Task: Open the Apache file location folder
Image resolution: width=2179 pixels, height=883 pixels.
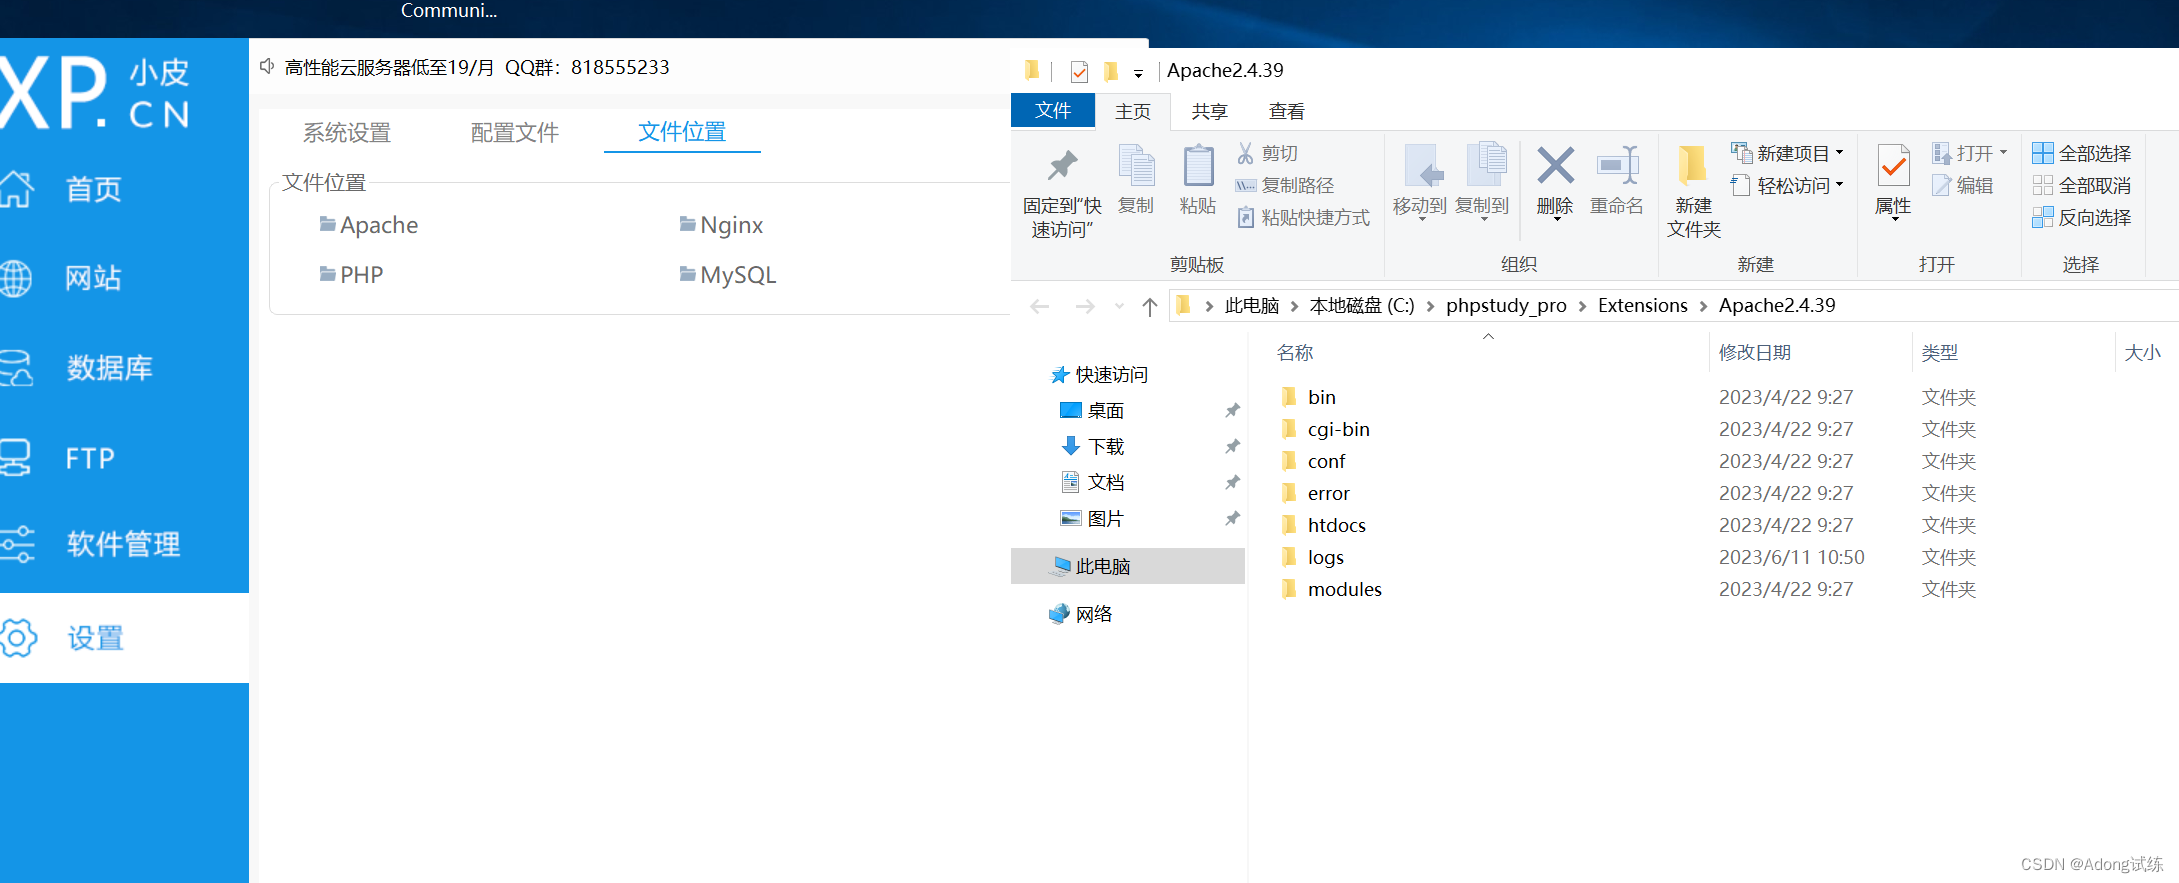Action: tap(369, 225)
